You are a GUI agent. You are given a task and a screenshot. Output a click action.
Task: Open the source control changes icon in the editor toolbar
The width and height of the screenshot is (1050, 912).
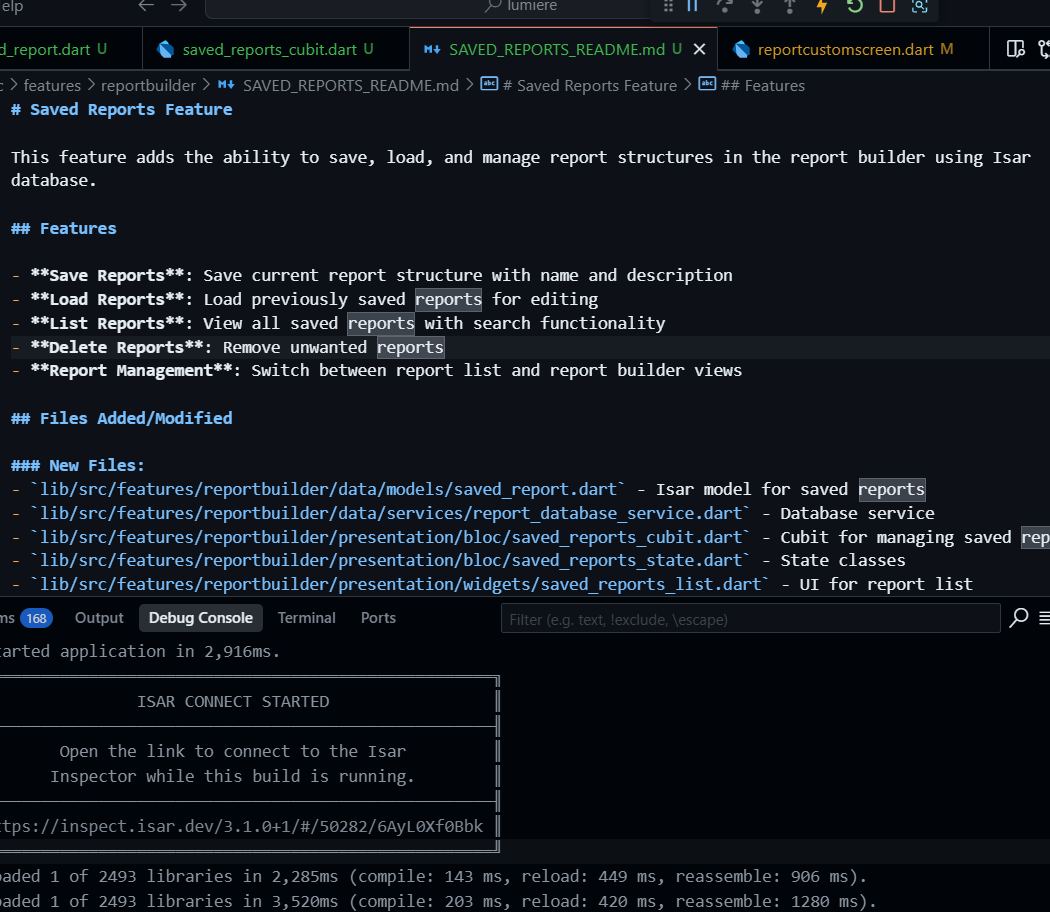(1043, 49)
